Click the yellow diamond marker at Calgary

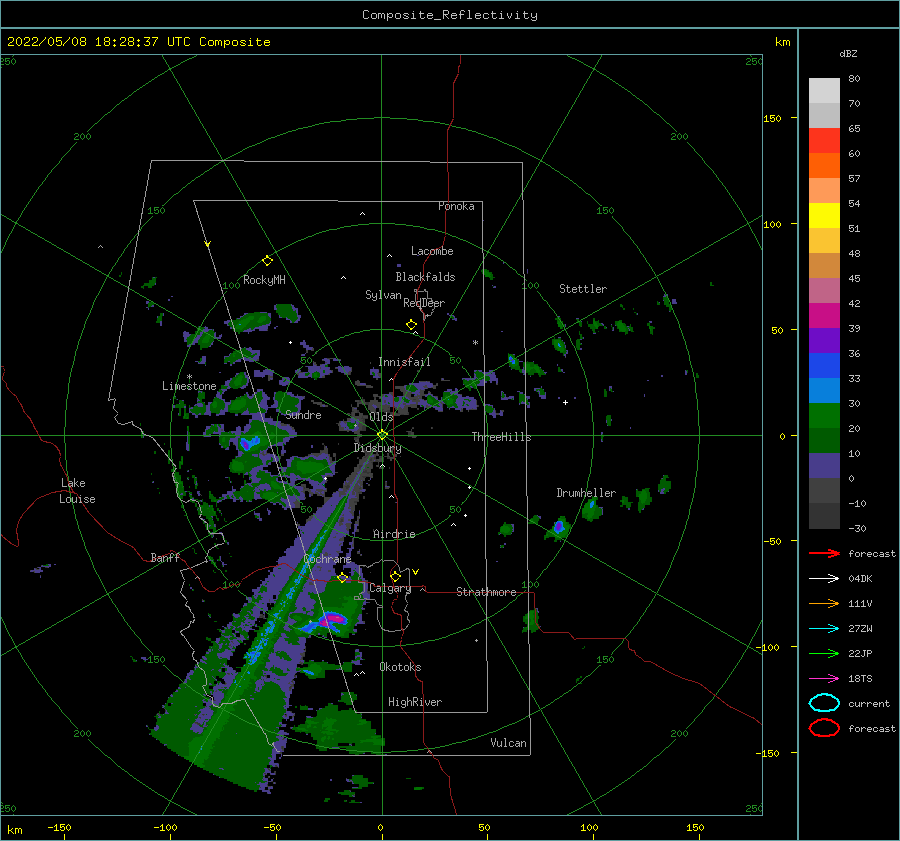point(395,576)
